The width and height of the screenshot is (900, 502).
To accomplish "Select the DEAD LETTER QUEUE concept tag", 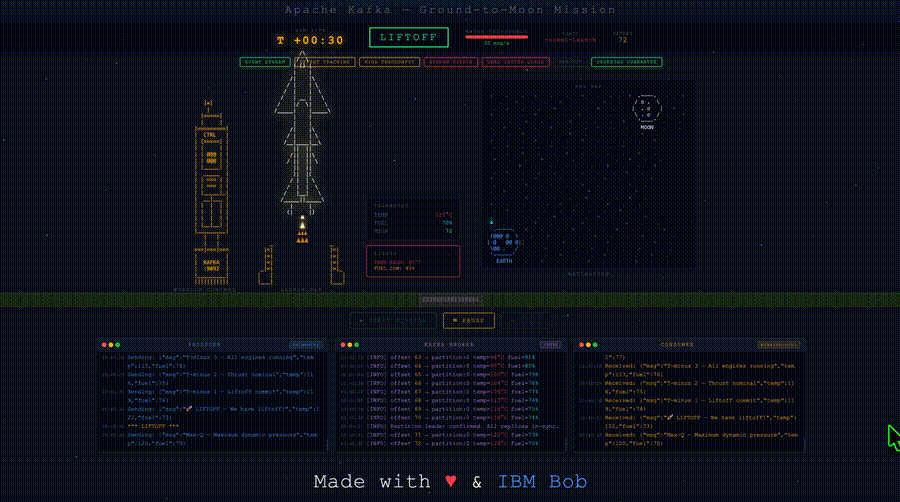I will (516, 62).
